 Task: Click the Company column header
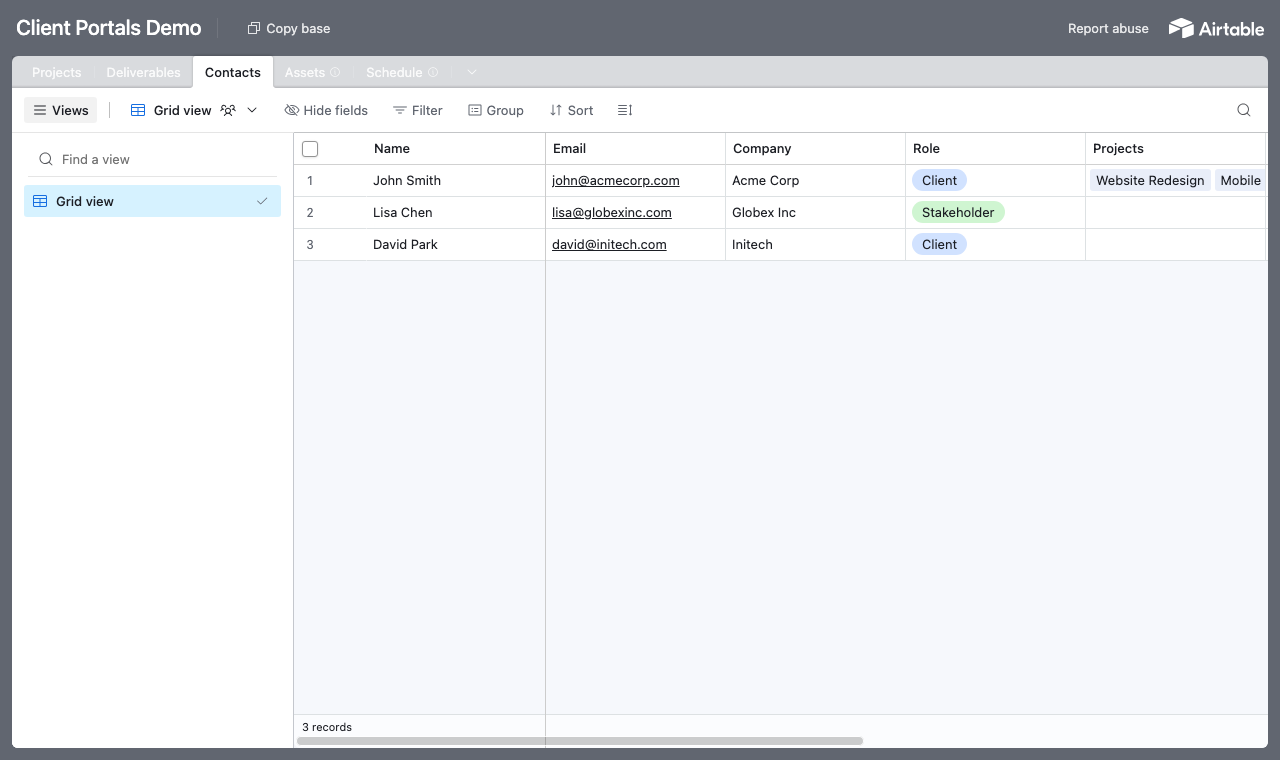[x=815, y=149]
